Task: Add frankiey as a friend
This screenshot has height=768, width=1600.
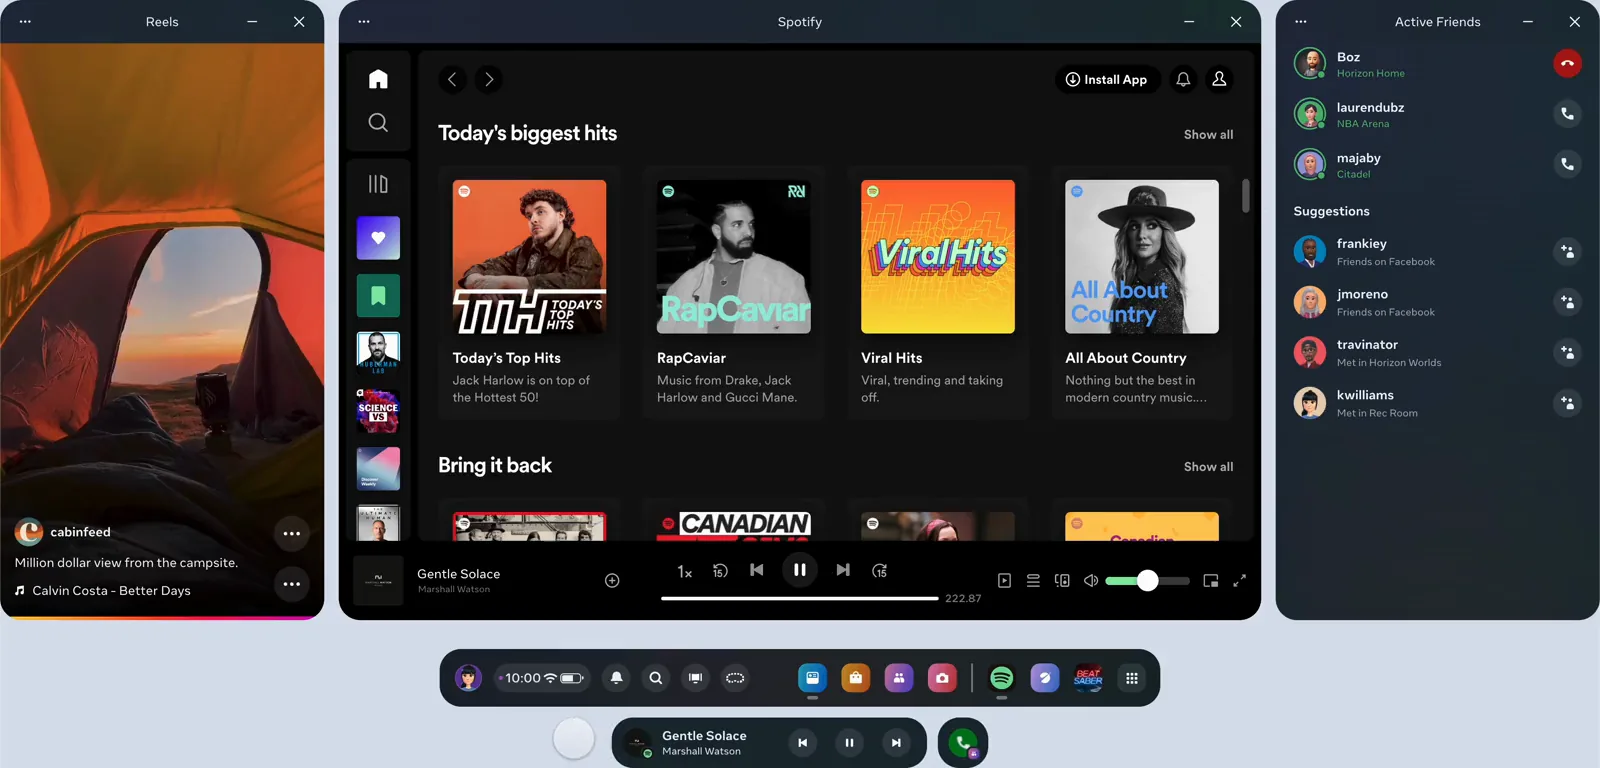Action: (x=1567, y=251)
